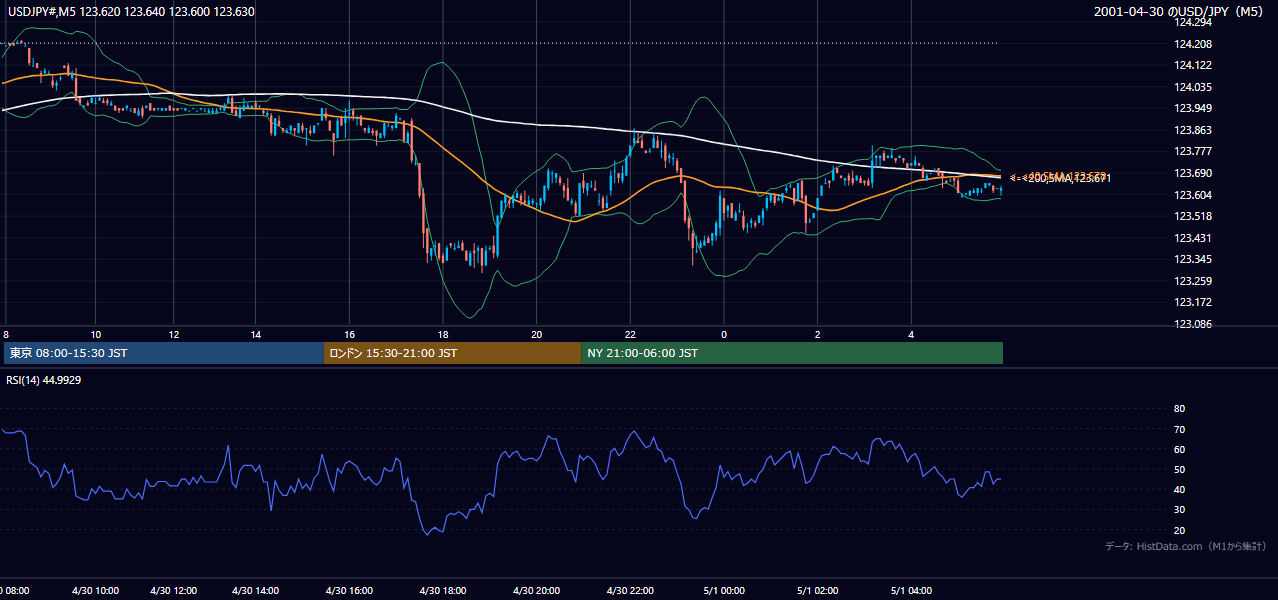Image resolution: width=1278 pixels, height=600 pixels.
Task: Select the 東京 08:00-15:30 JST session bar
Action: point(163,353)
